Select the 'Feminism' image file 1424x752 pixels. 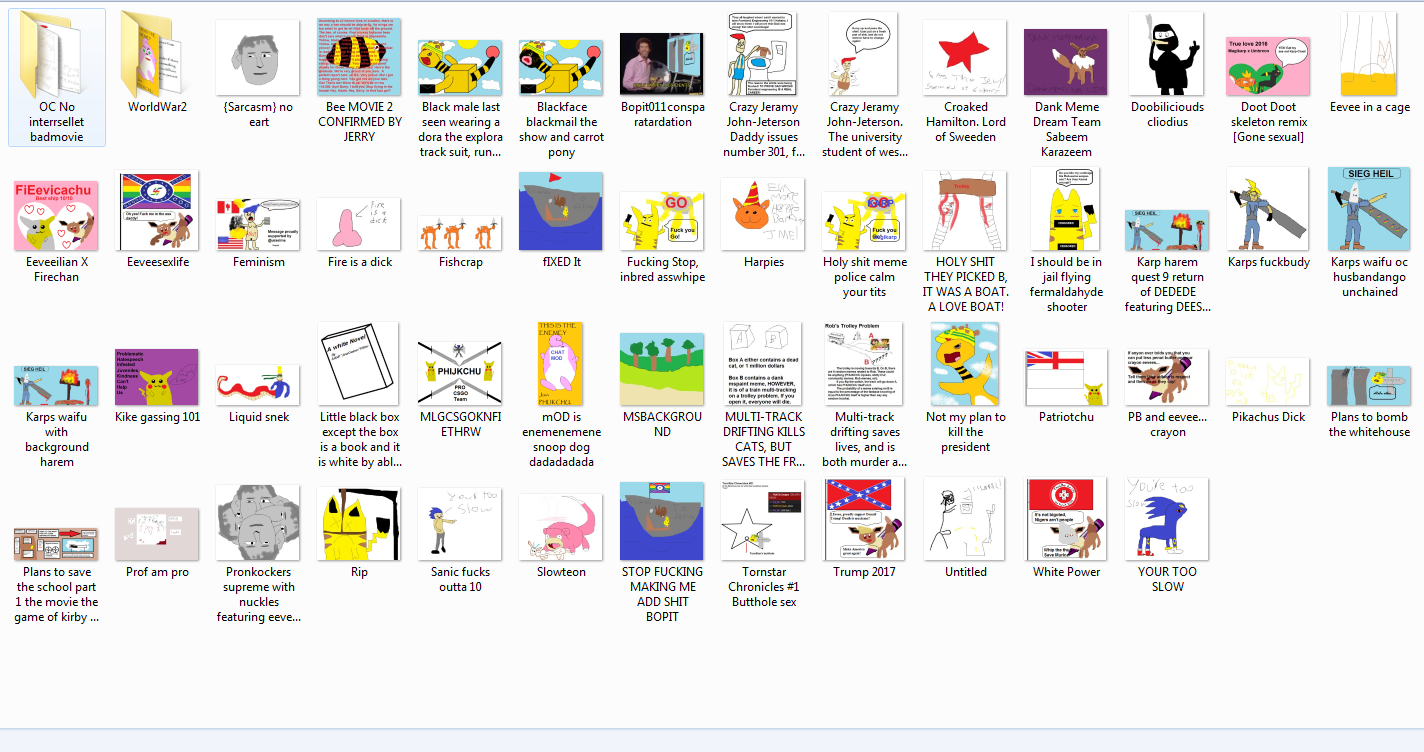258,223
